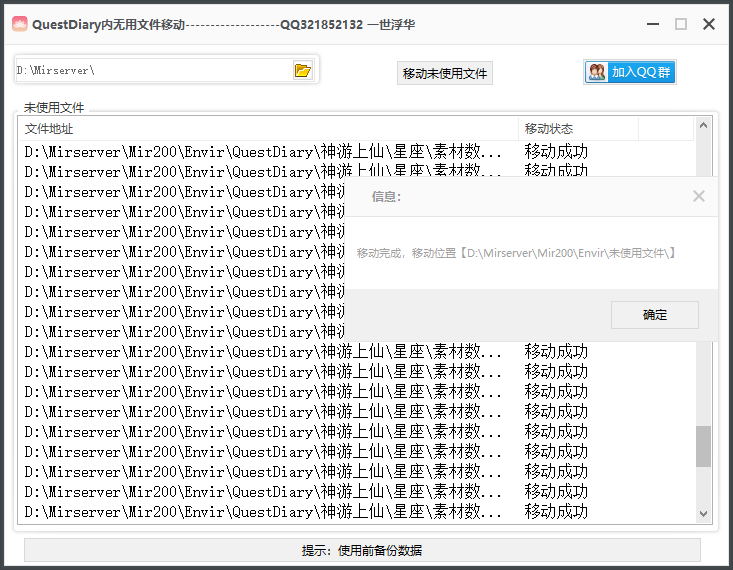The image size is (733, 570).
Task: Open the folder browse icon beside path field
Action: 302,71
